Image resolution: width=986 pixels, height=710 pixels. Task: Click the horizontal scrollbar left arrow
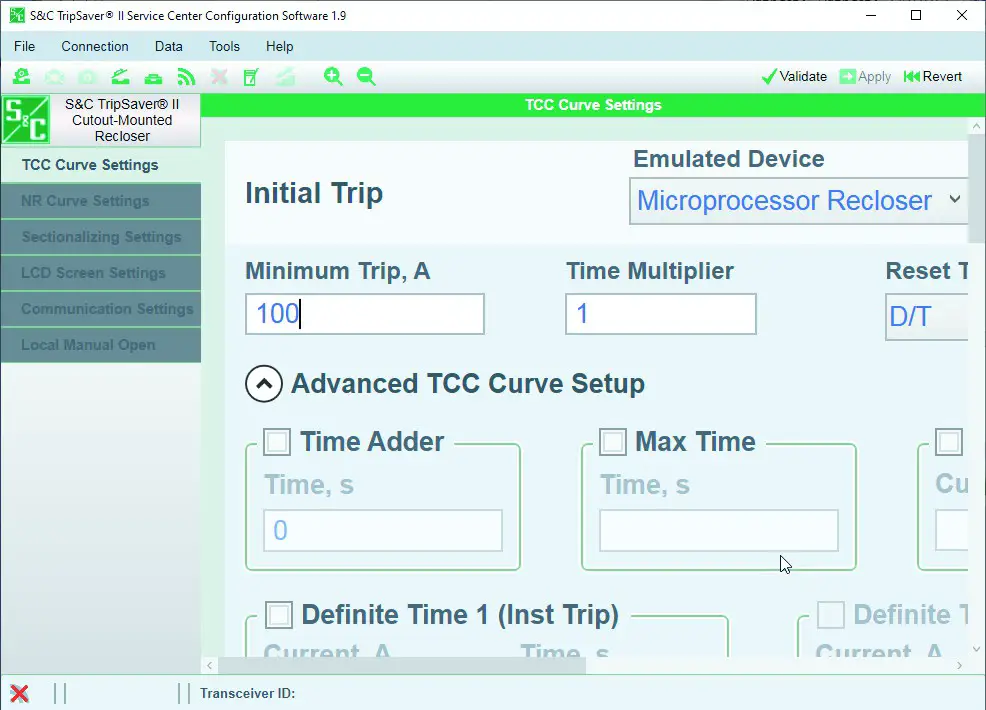pyautogui.click(x=209, y=665)
